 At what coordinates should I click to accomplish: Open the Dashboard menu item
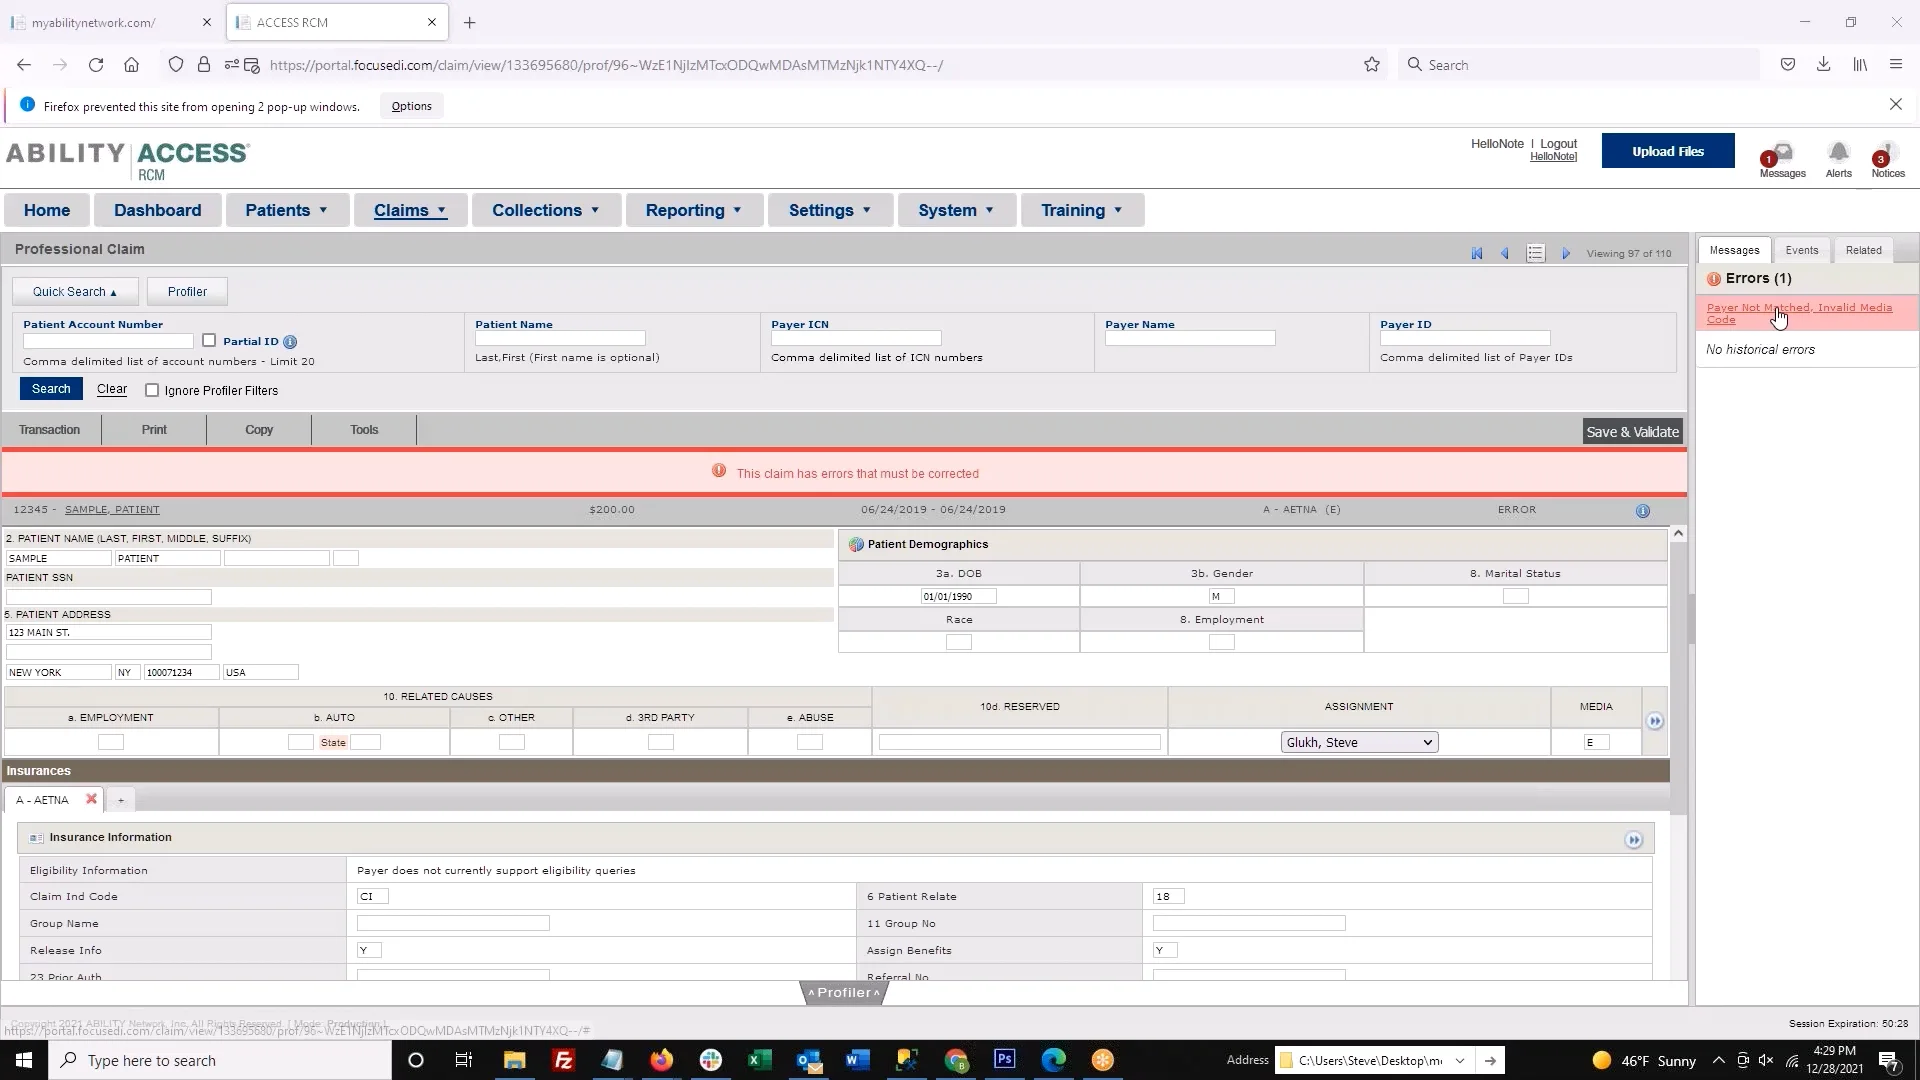(157, 210)
